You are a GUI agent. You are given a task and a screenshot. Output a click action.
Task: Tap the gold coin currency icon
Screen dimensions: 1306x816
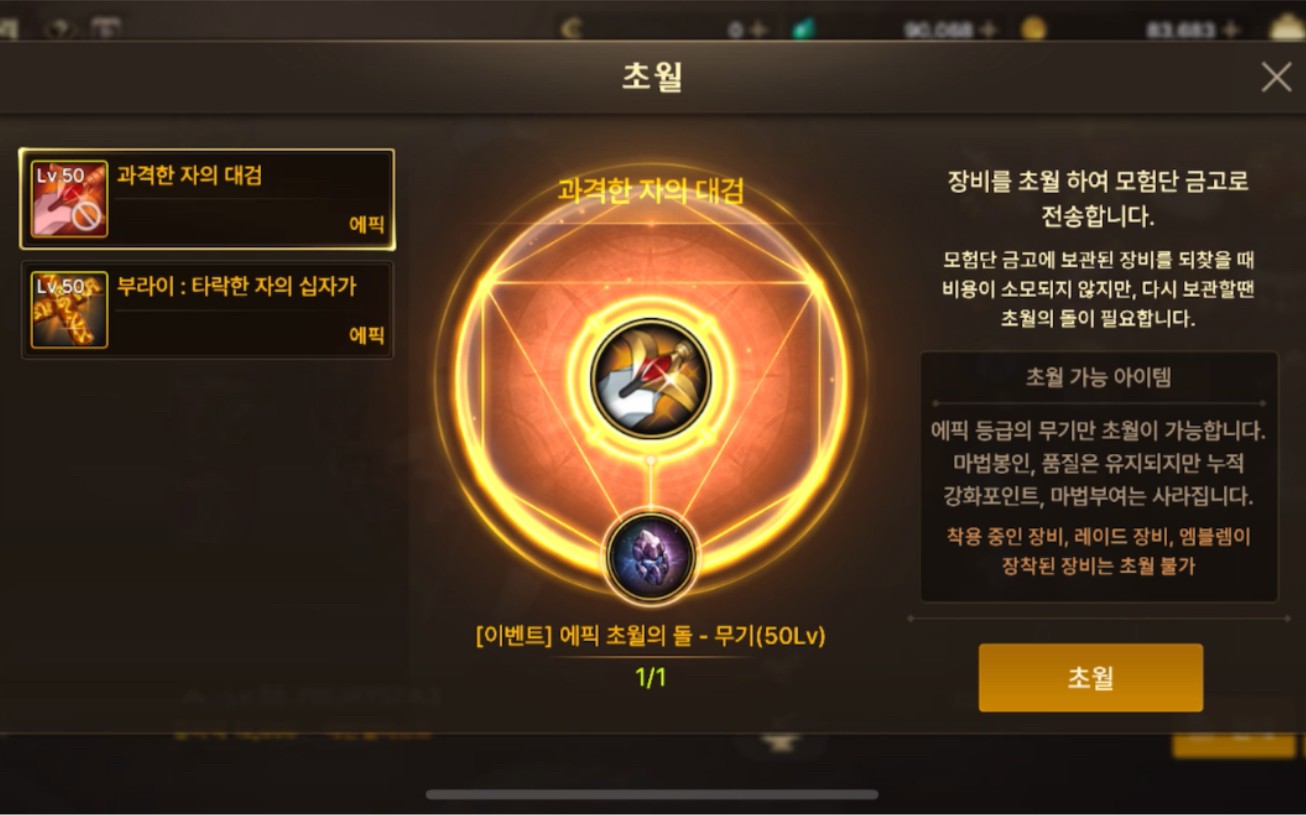point(1033,29)
